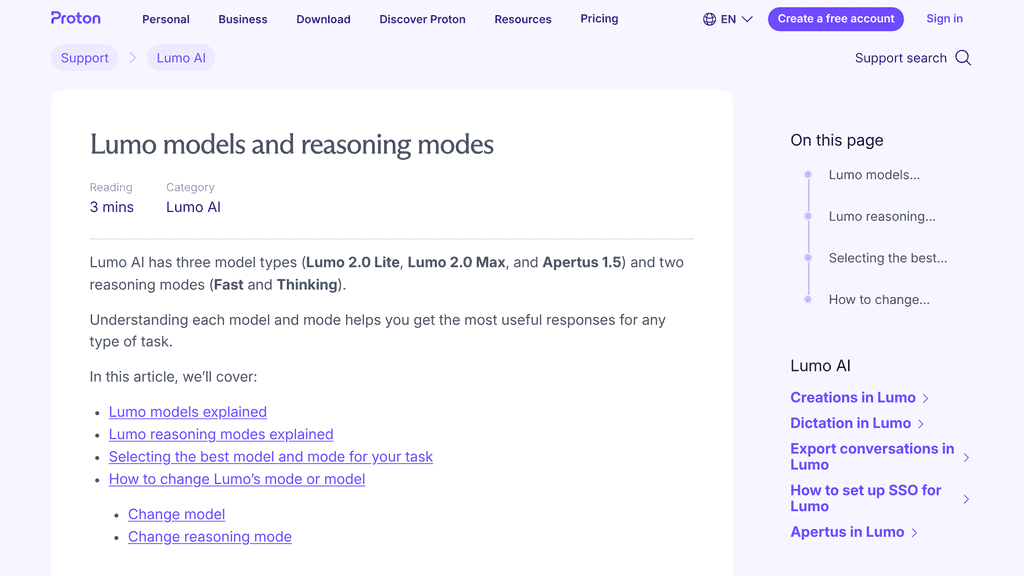Jump to Lumo models explained
The height and width of the screenshot is (576, 1024).
coord(187,412)
